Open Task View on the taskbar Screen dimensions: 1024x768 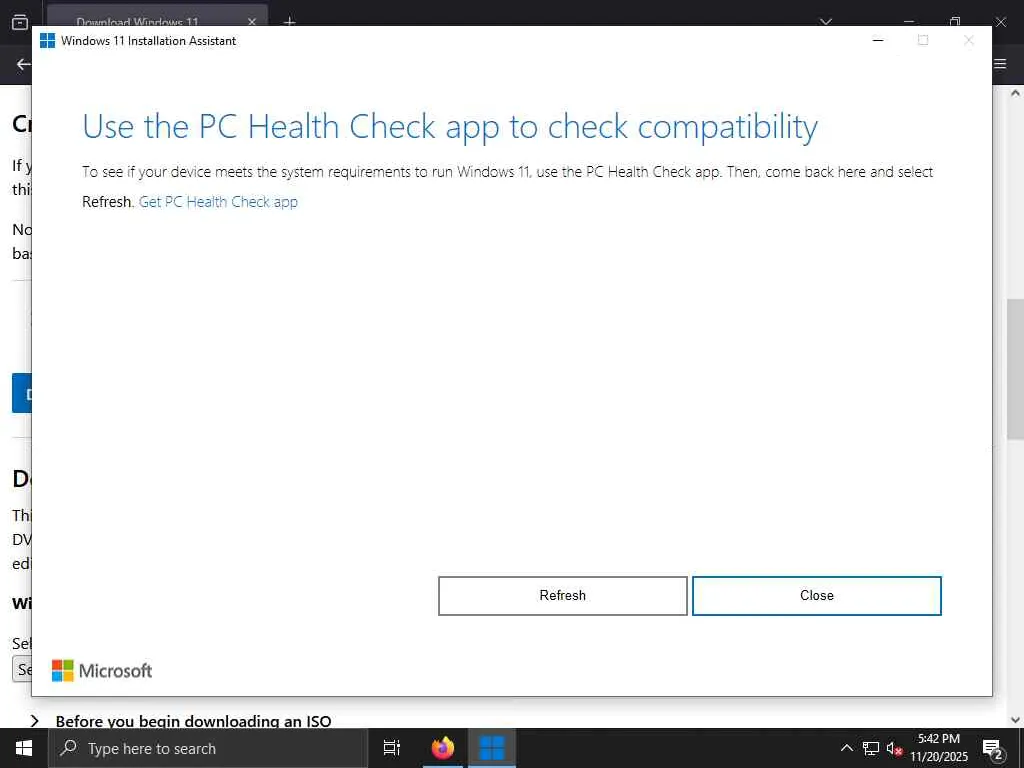coord(392,748)
